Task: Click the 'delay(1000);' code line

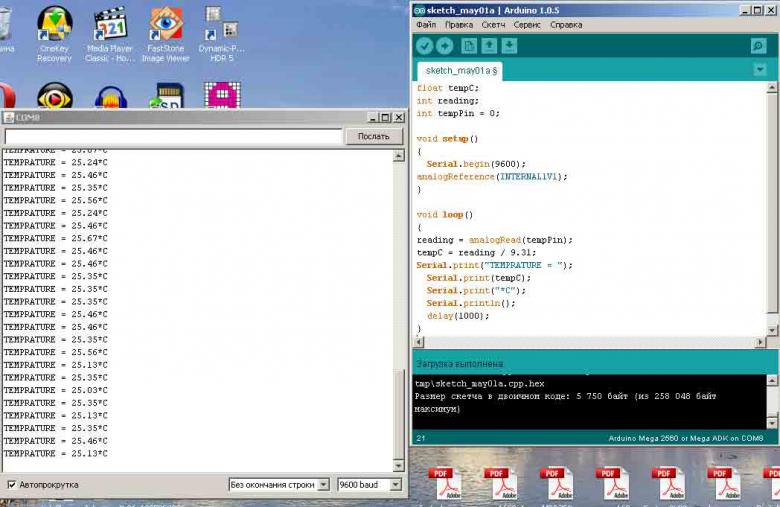Action: (458, 315)
